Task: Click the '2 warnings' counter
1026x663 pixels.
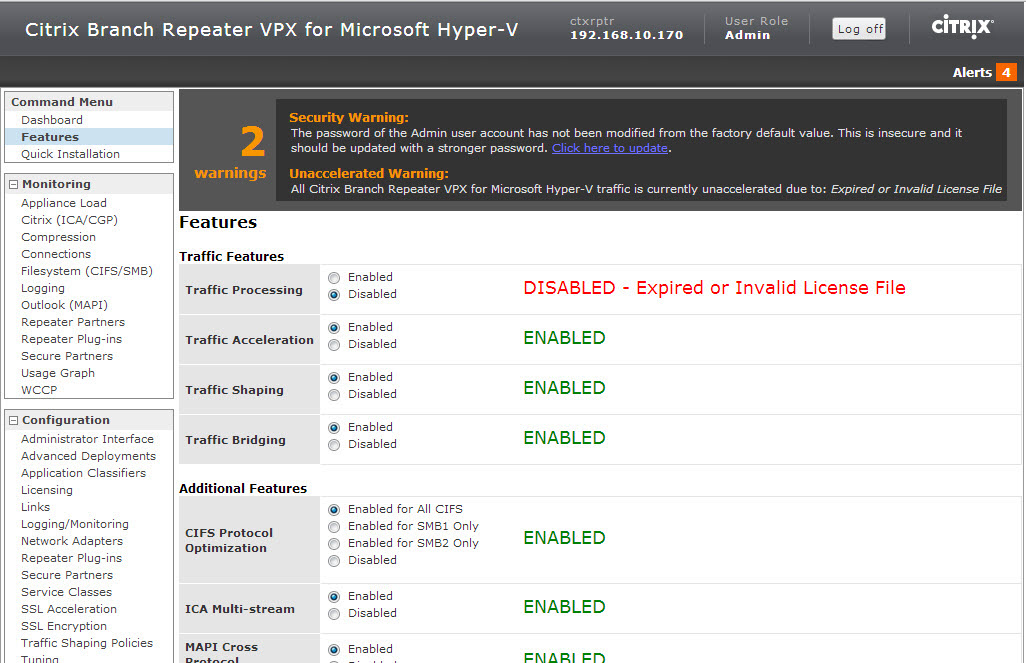Action: [230, 152]
